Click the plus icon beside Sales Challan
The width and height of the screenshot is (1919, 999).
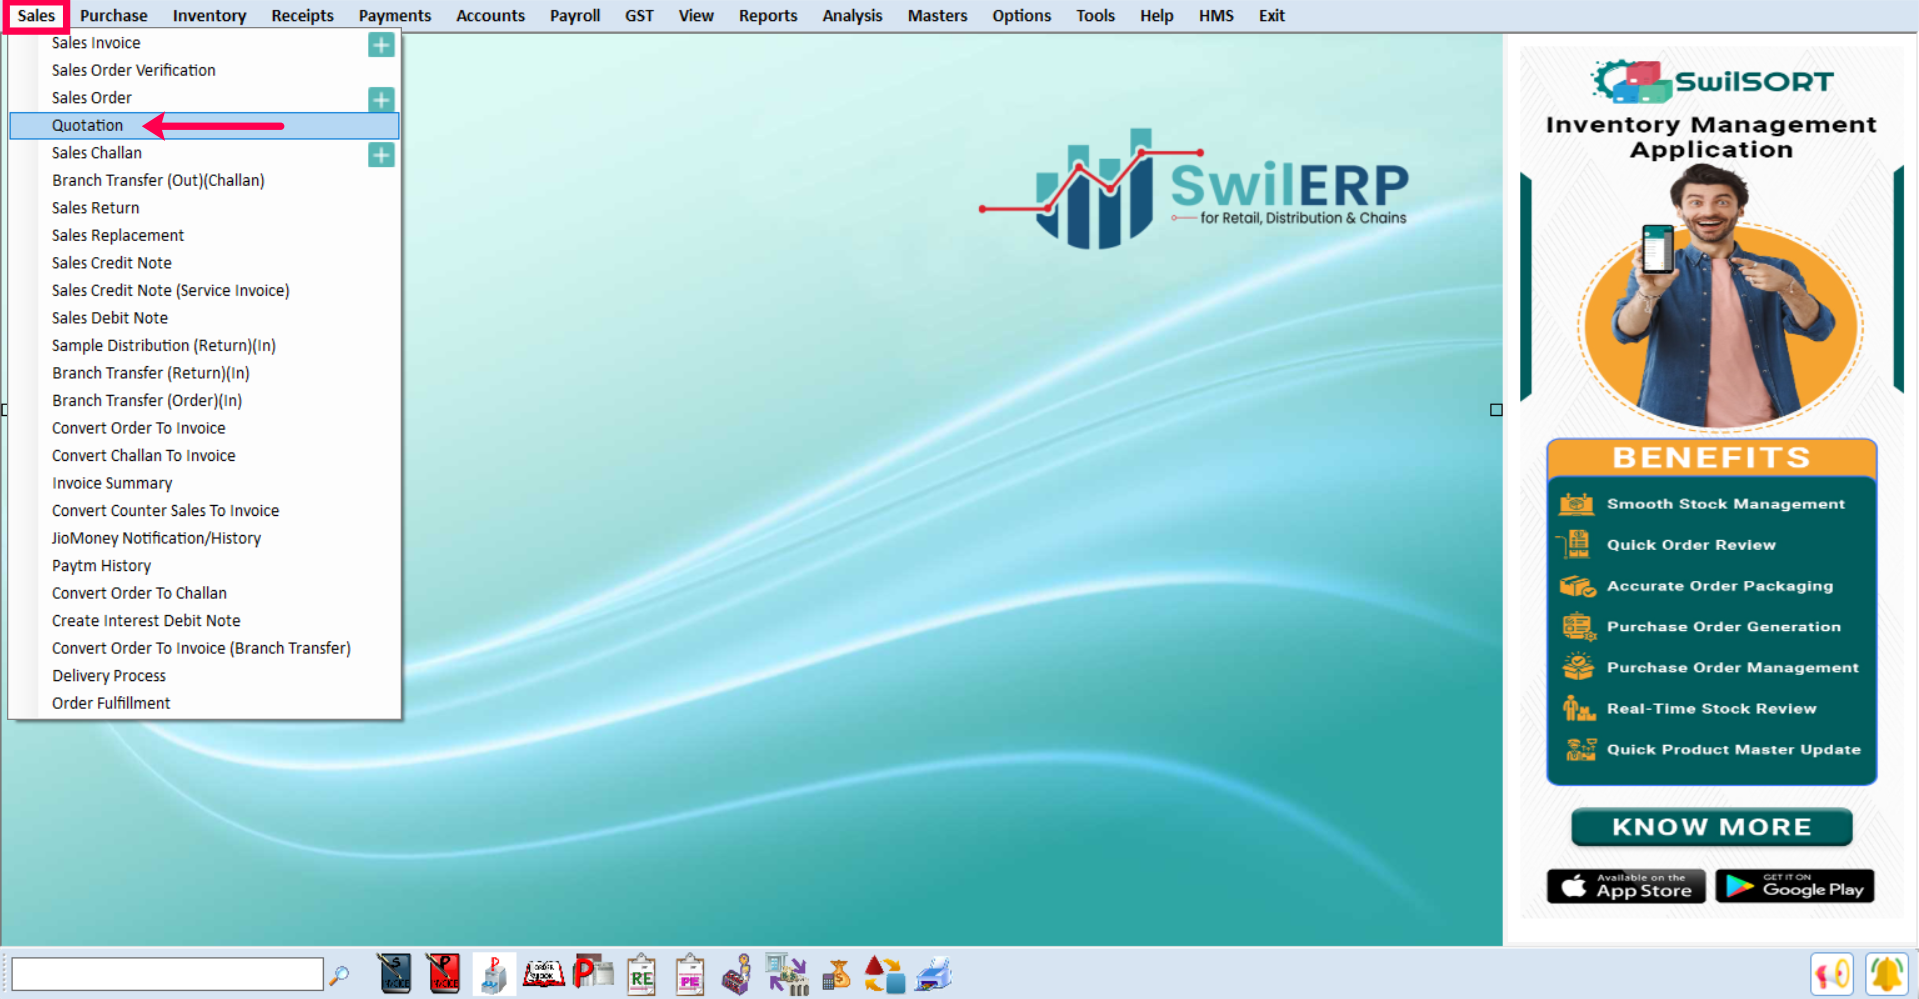[381, 155]
